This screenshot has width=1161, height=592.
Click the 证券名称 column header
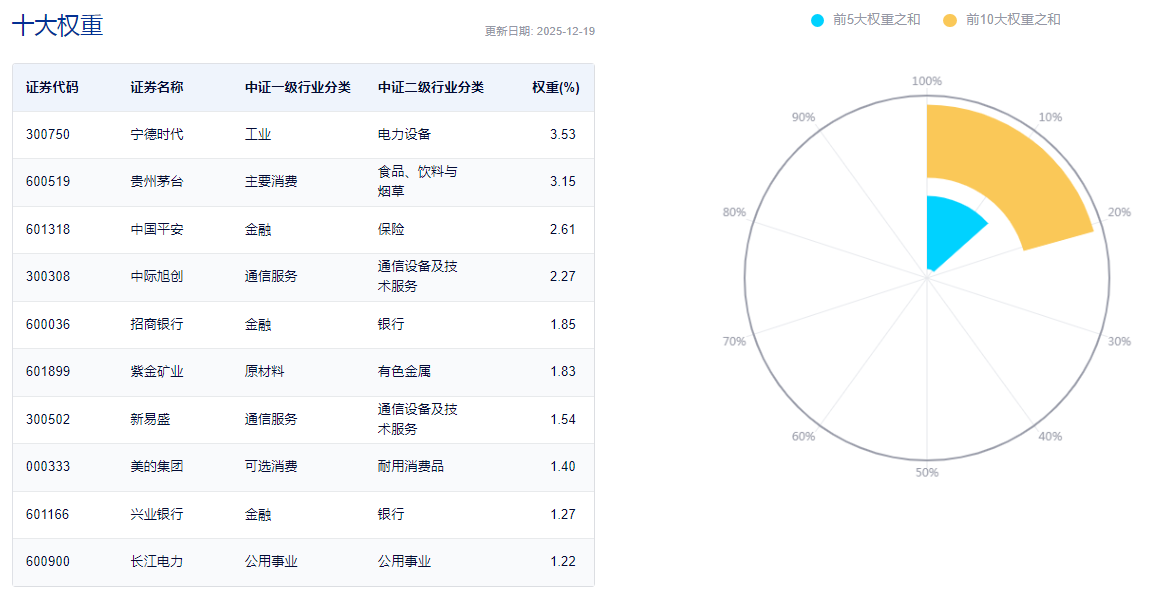157,87
